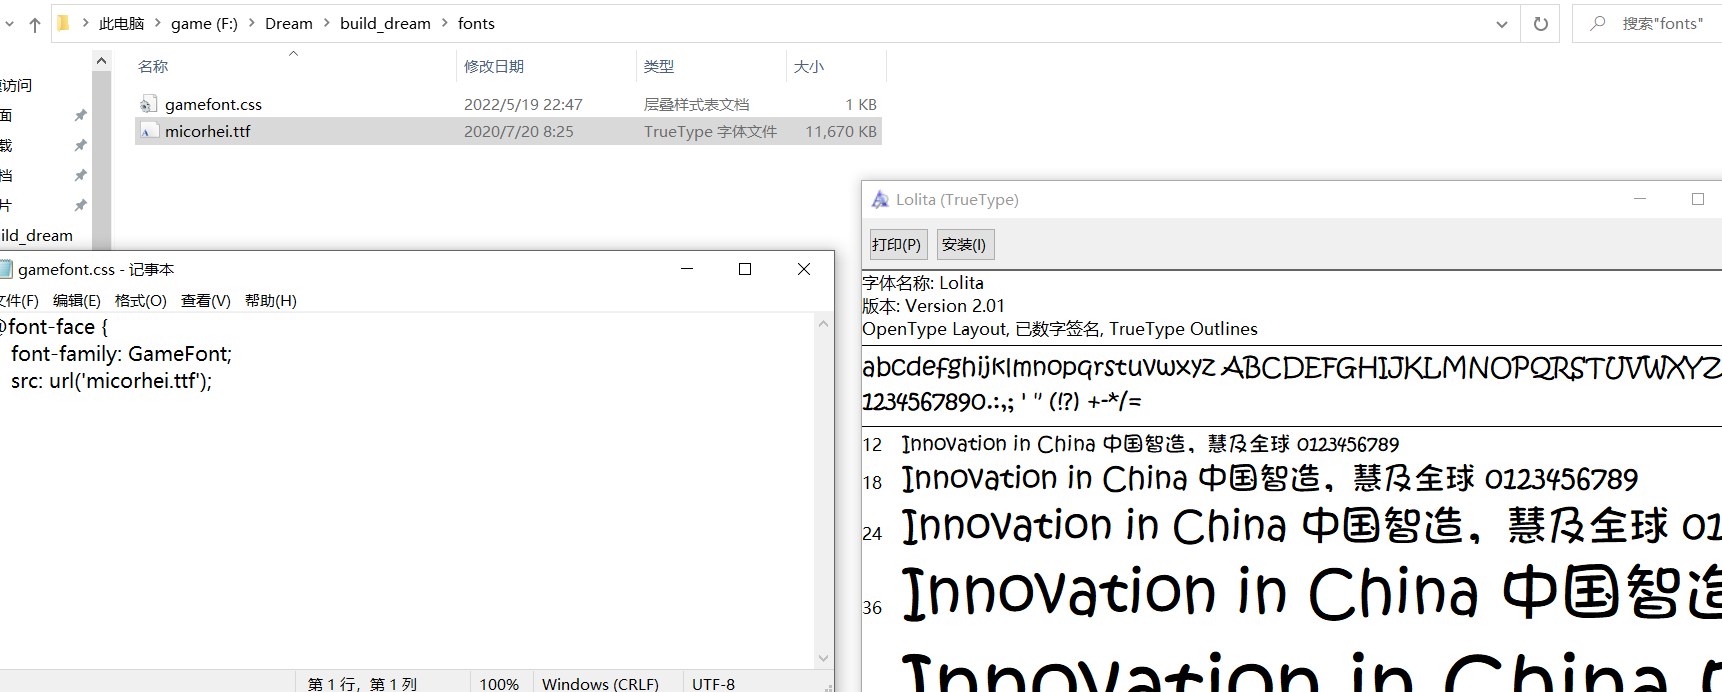
Task: Open the 帮助(H) menu in Notepad
Action: pyautogui.click(x=271, y=301)
